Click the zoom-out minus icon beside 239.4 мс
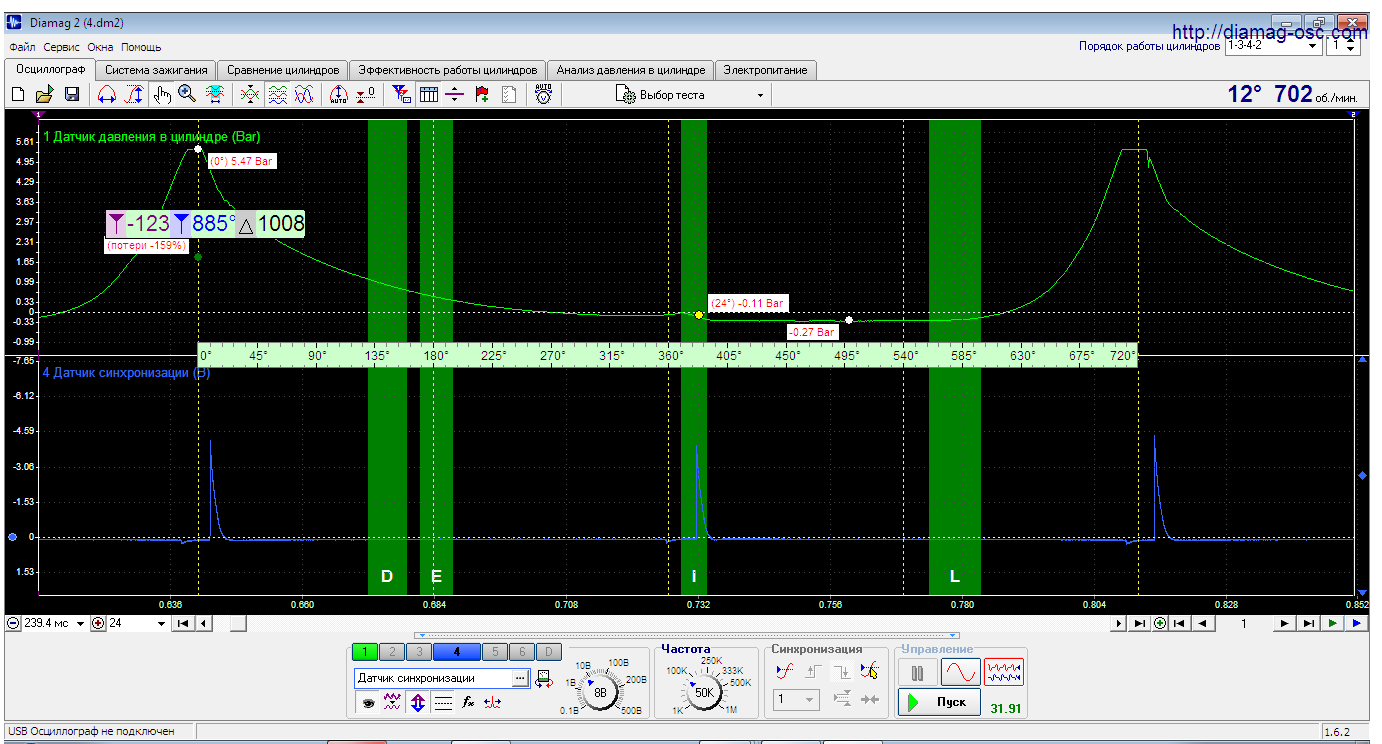This screenshot has width=1382, height=744. point(13,623)
